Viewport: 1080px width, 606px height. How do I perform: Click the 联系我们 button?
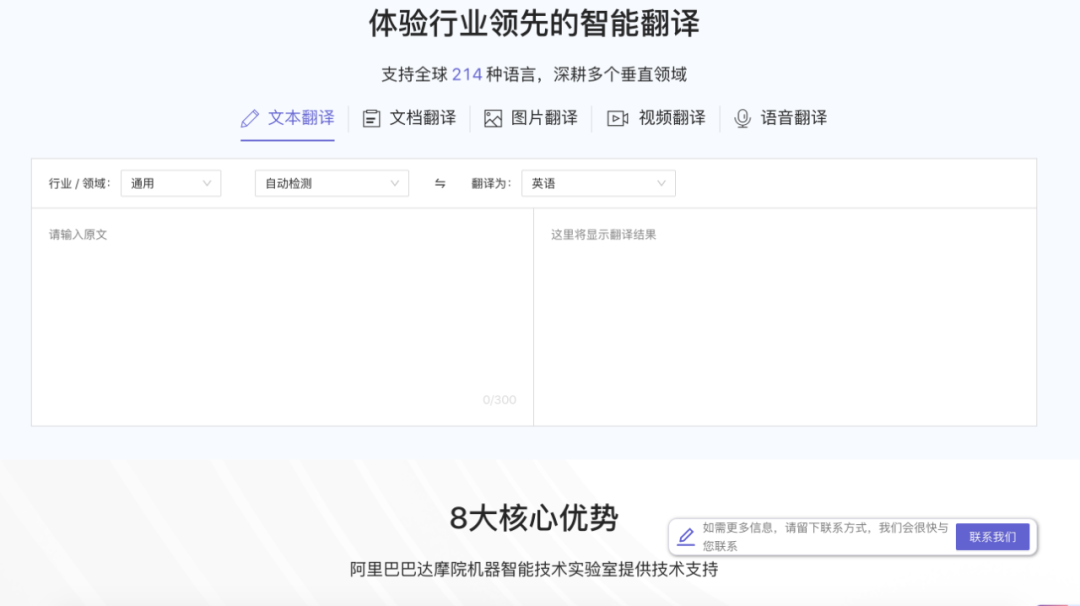point(992,537)
